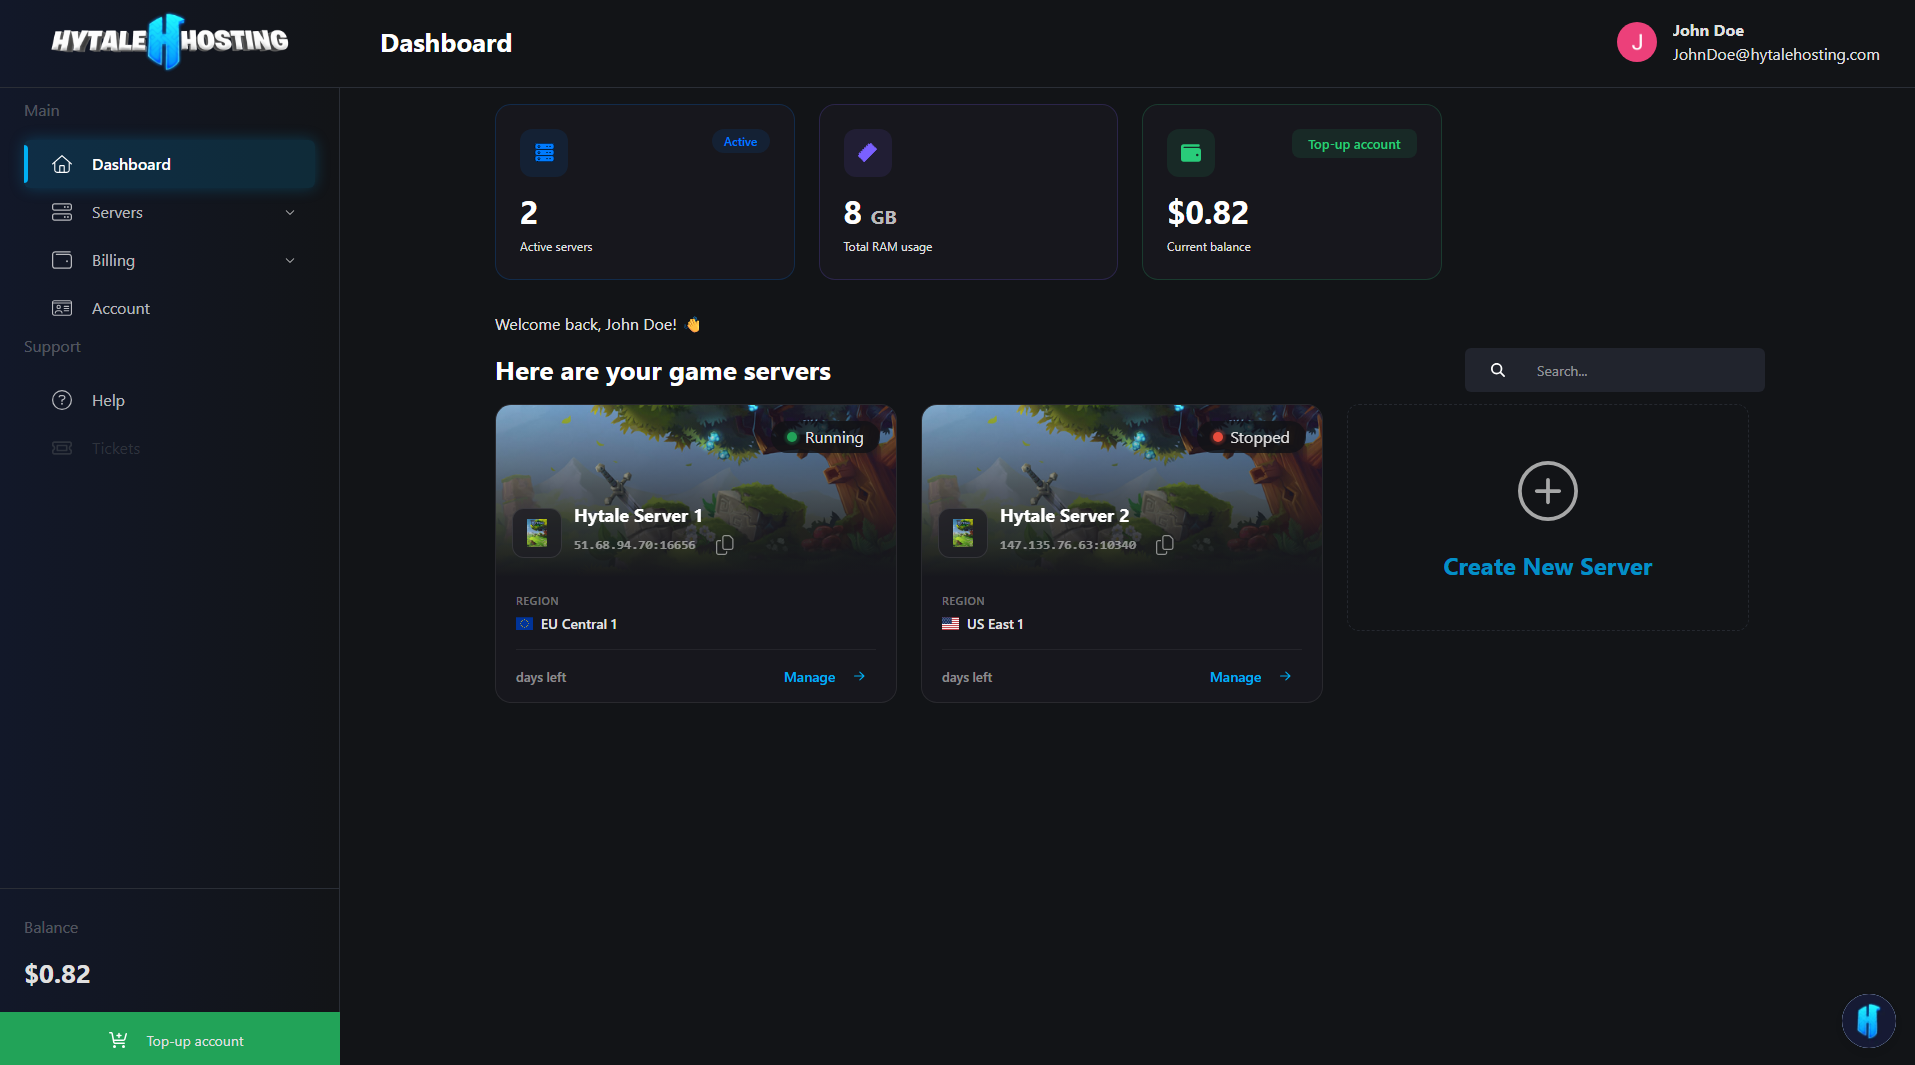Click the John Doe name in header
1915x1065 pixels.
click(1707, 31)
